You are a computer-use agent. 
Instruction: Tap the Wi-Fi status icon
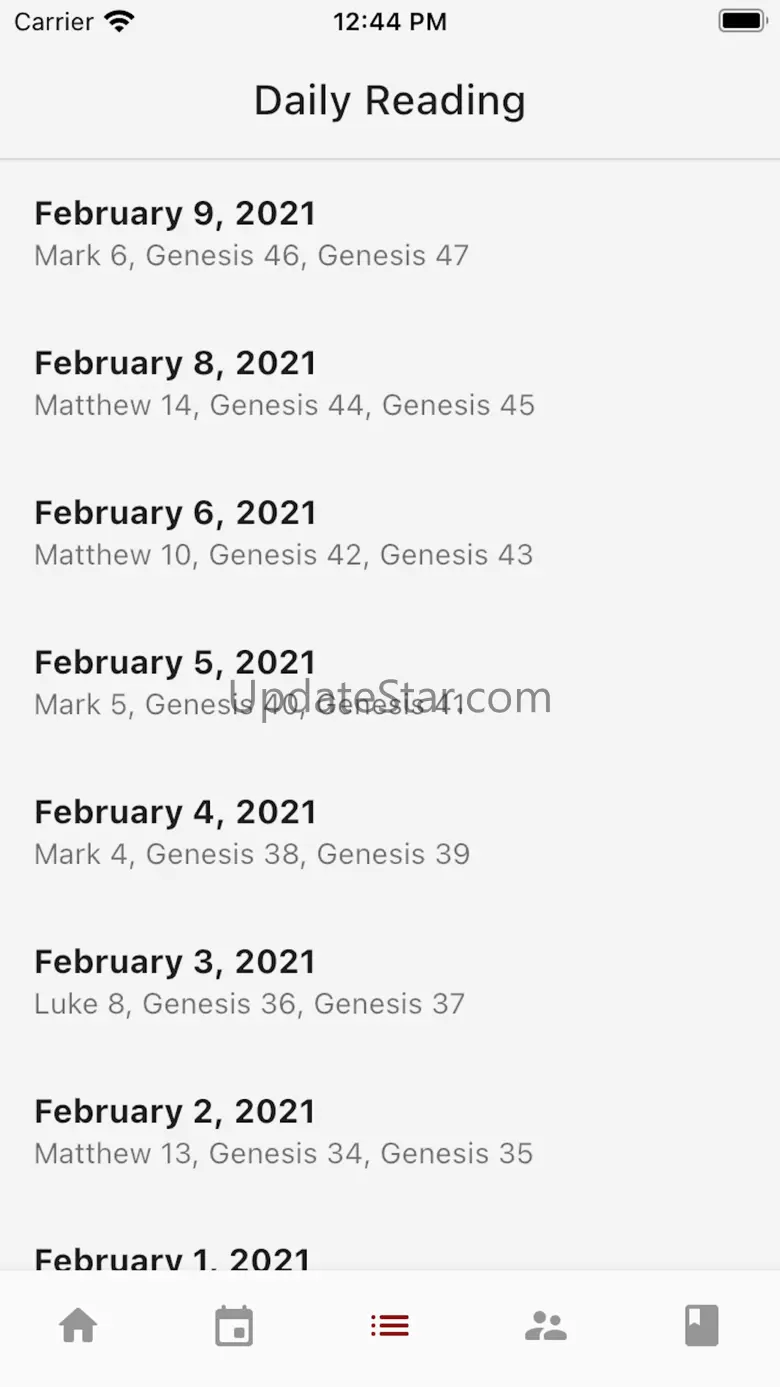coord(119,21)
